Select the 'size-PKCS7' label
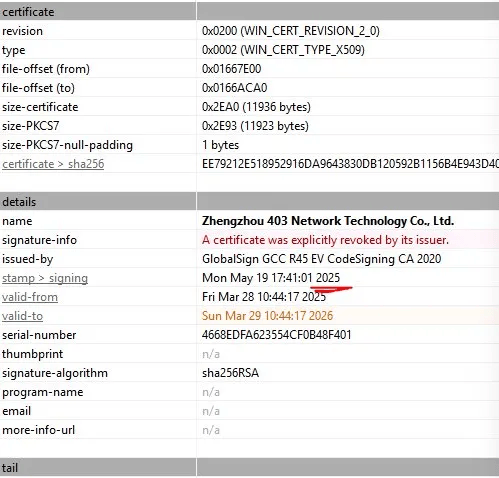The image size is (499, 478). (x=31, y=126)
